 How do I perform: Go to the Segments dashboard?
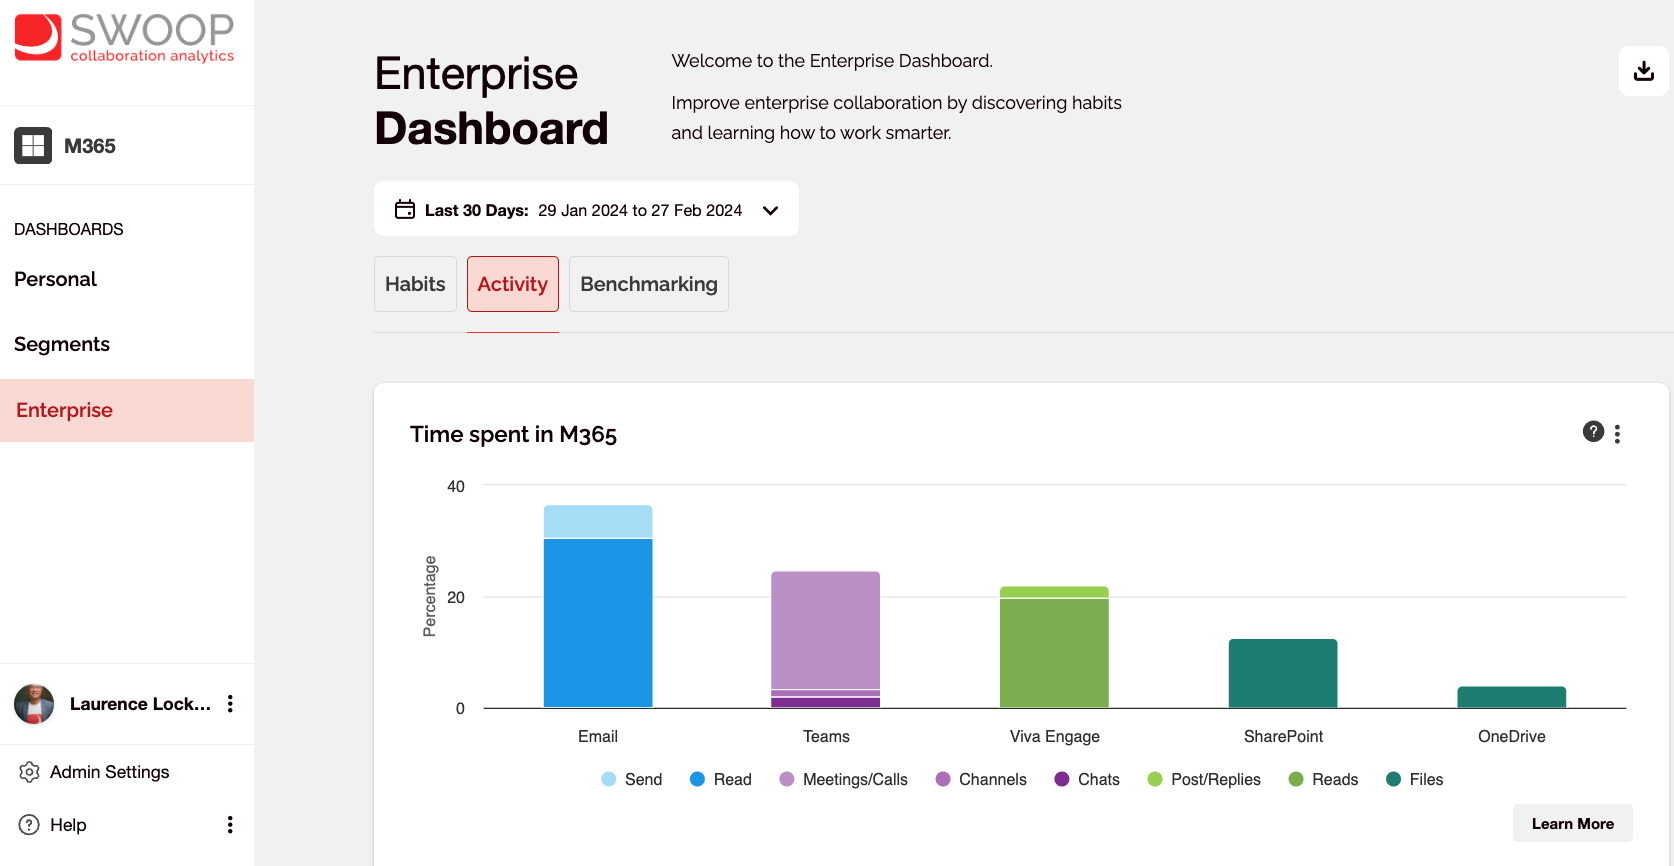coord(62,344)
